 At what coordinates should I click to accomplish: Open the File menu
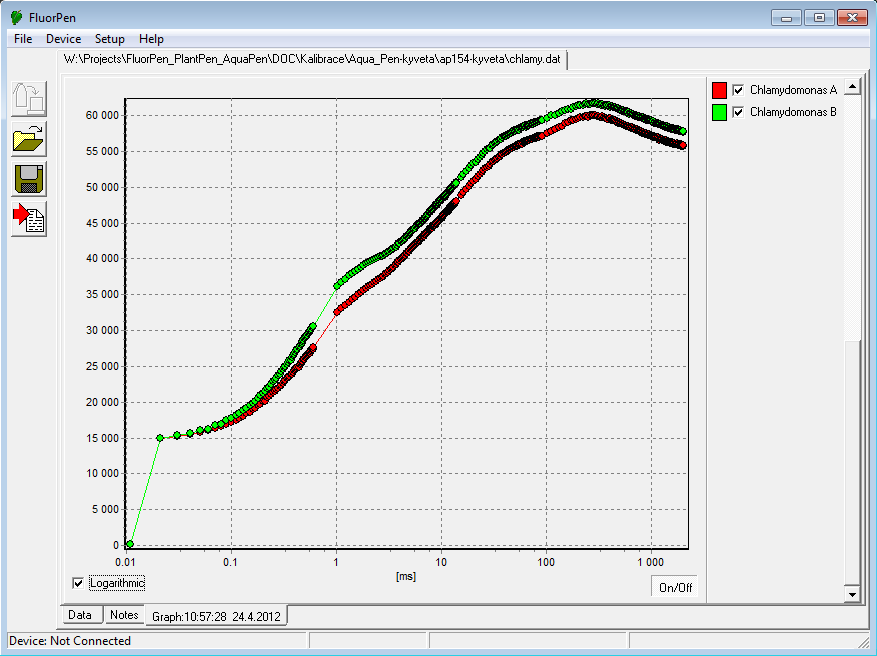[23, 39]
